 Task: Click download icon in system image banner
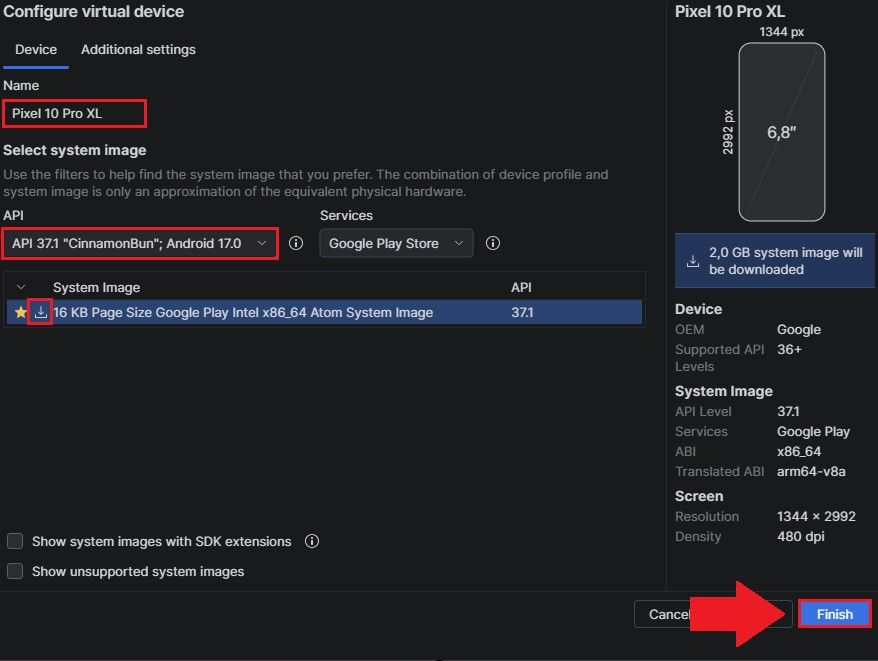[x=693, y=261]
